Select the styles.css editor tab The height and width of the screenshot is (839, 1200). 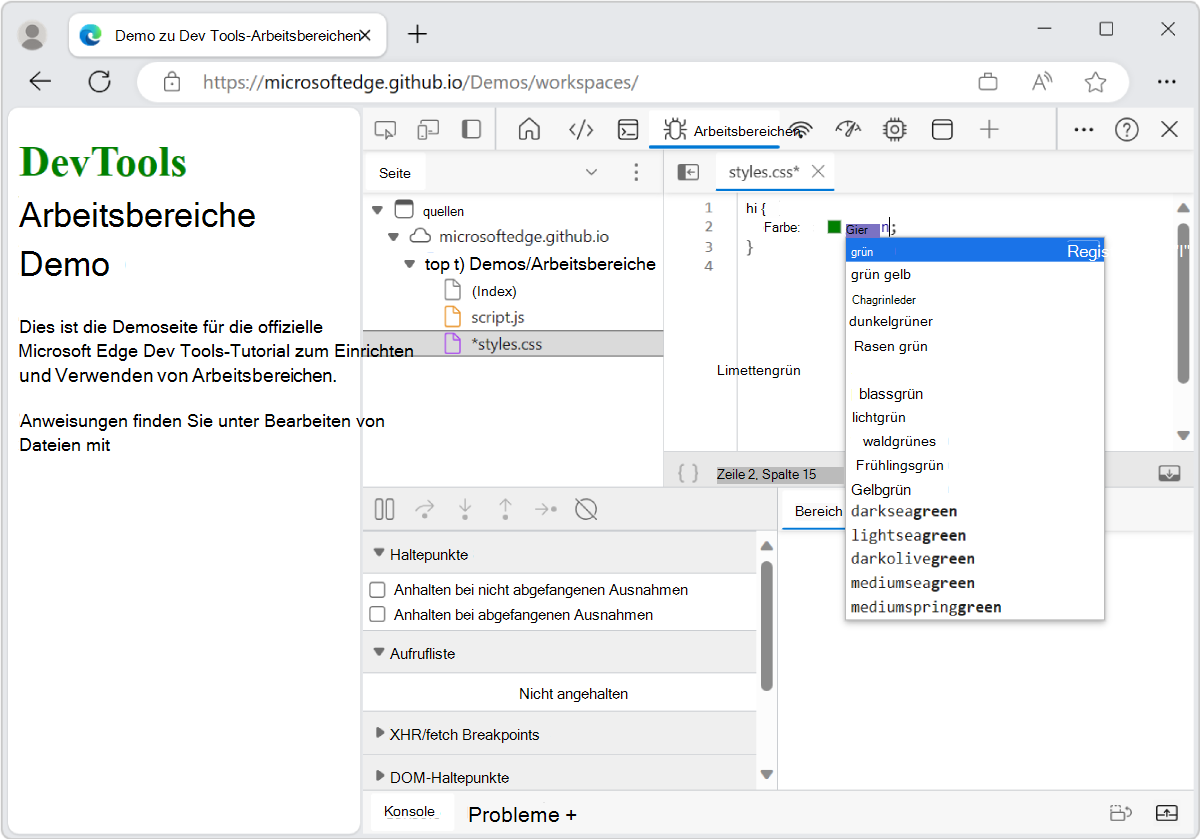[x=767, y=171]
